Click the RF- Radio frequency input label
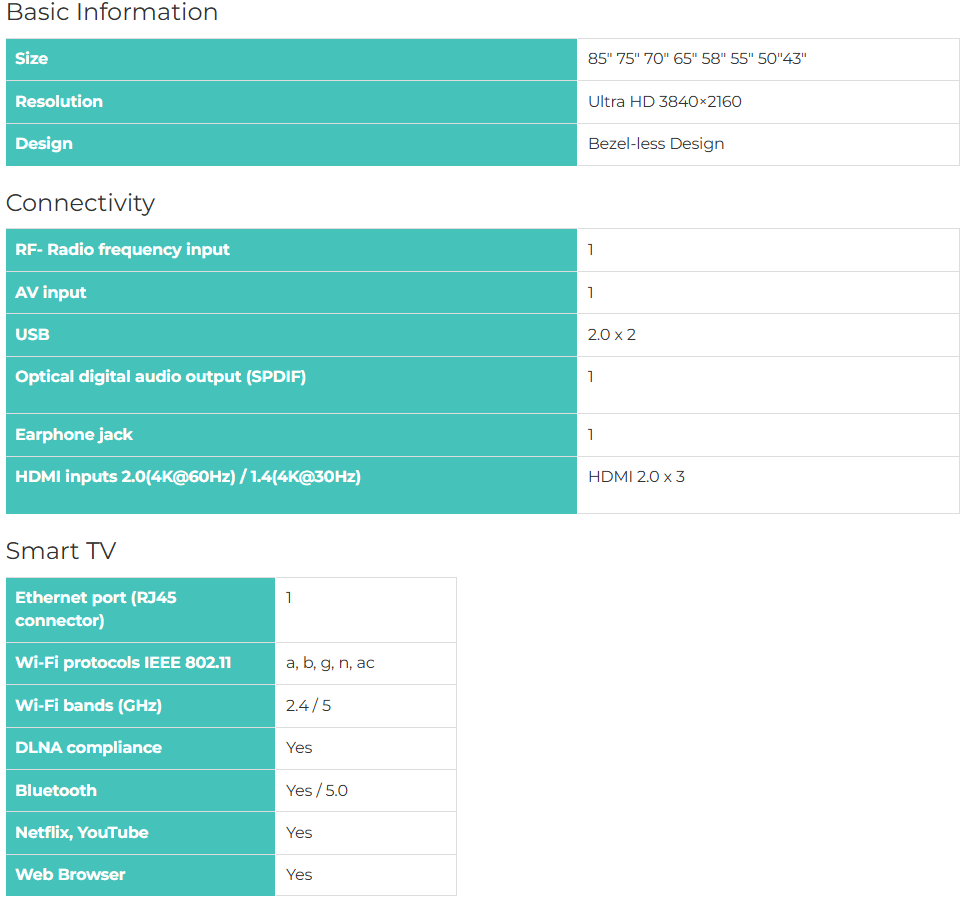967x898 pixels. pyautogui.click(x=122, y=250)
